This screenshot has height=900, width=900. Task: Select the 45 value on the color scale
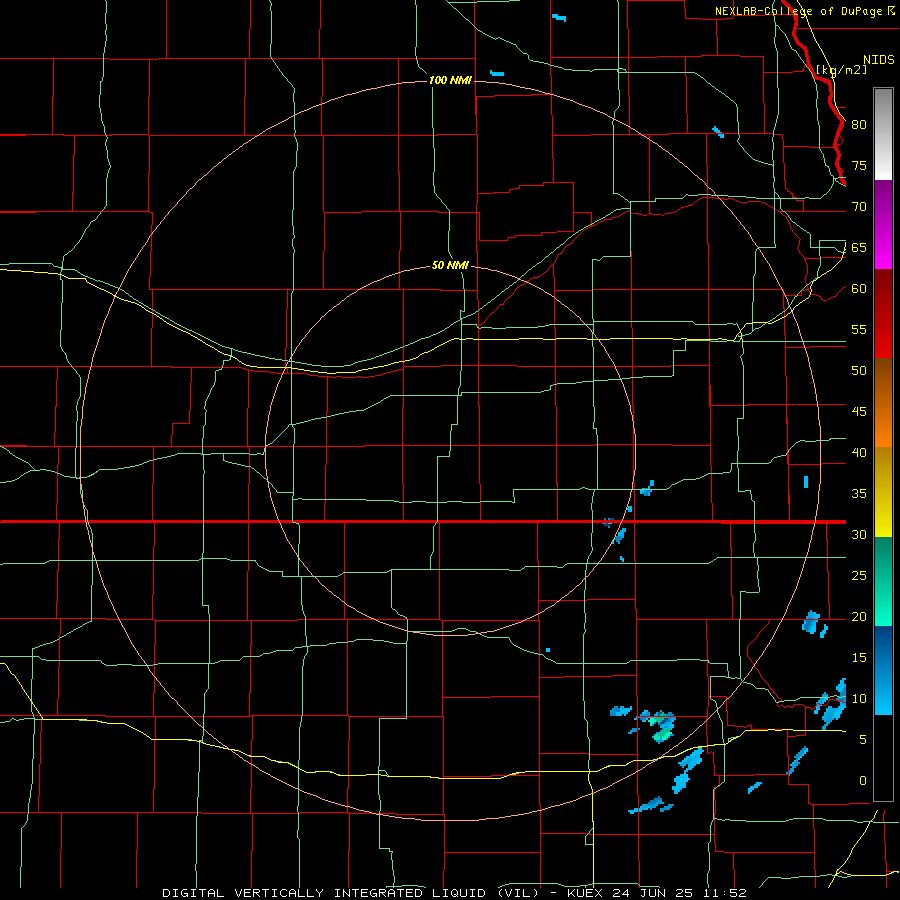859,412
